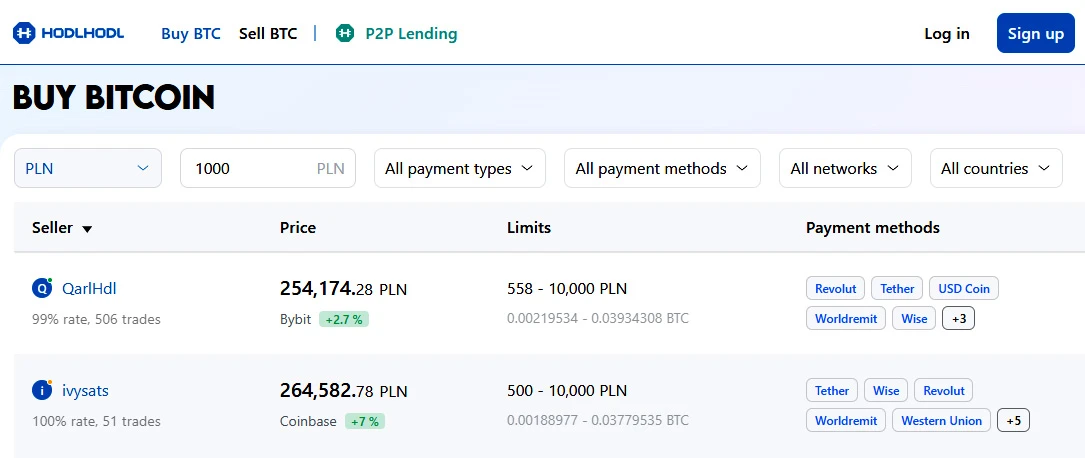Click ivysats seller avatar icon
Viewport: 1085px width, 458px height.
(x=42, y=390)
